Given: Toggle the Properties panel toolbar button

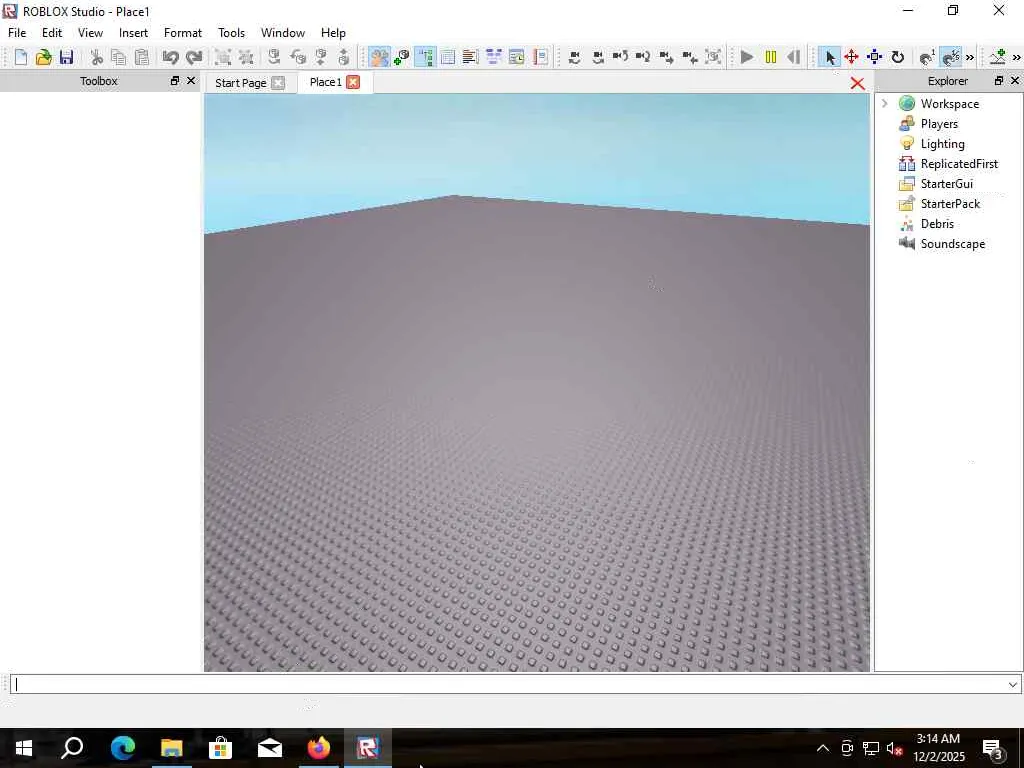Looking at the screenshot, I should click(447, 57).
